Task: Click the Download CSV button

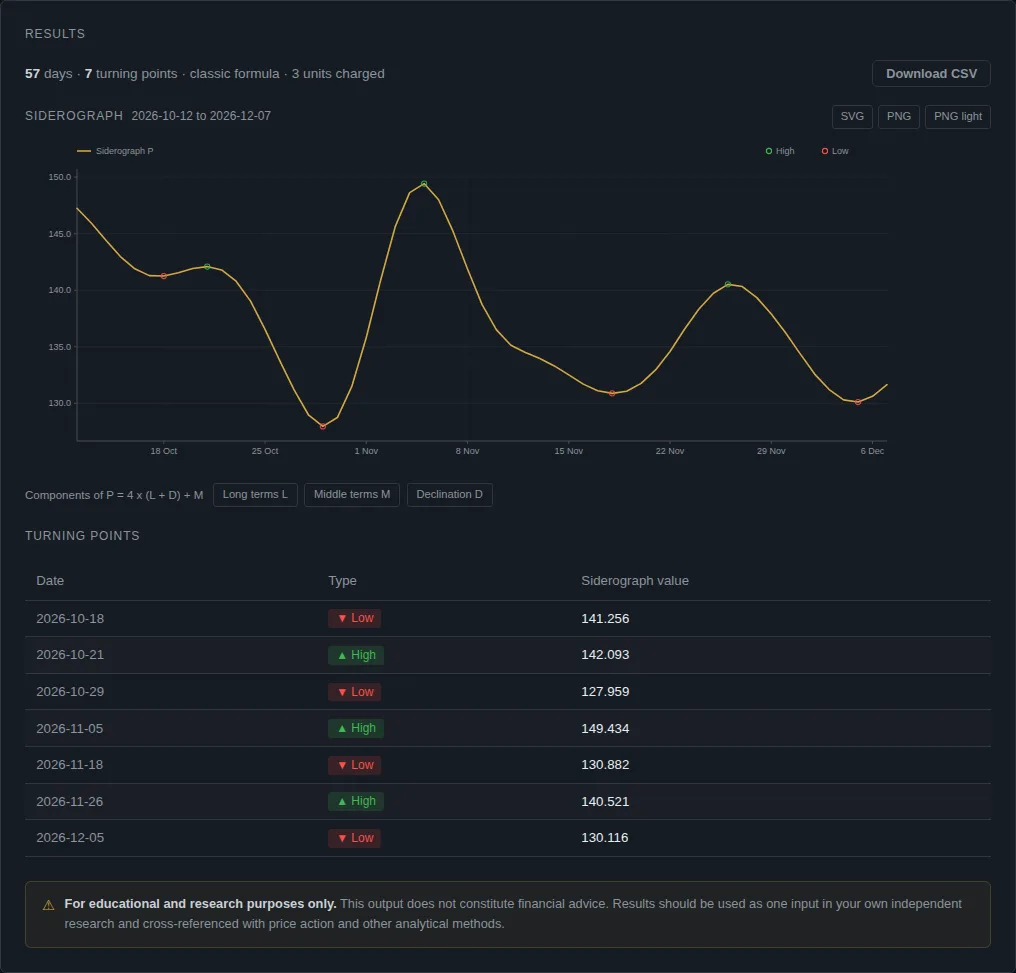Action: tap(930, 74)
